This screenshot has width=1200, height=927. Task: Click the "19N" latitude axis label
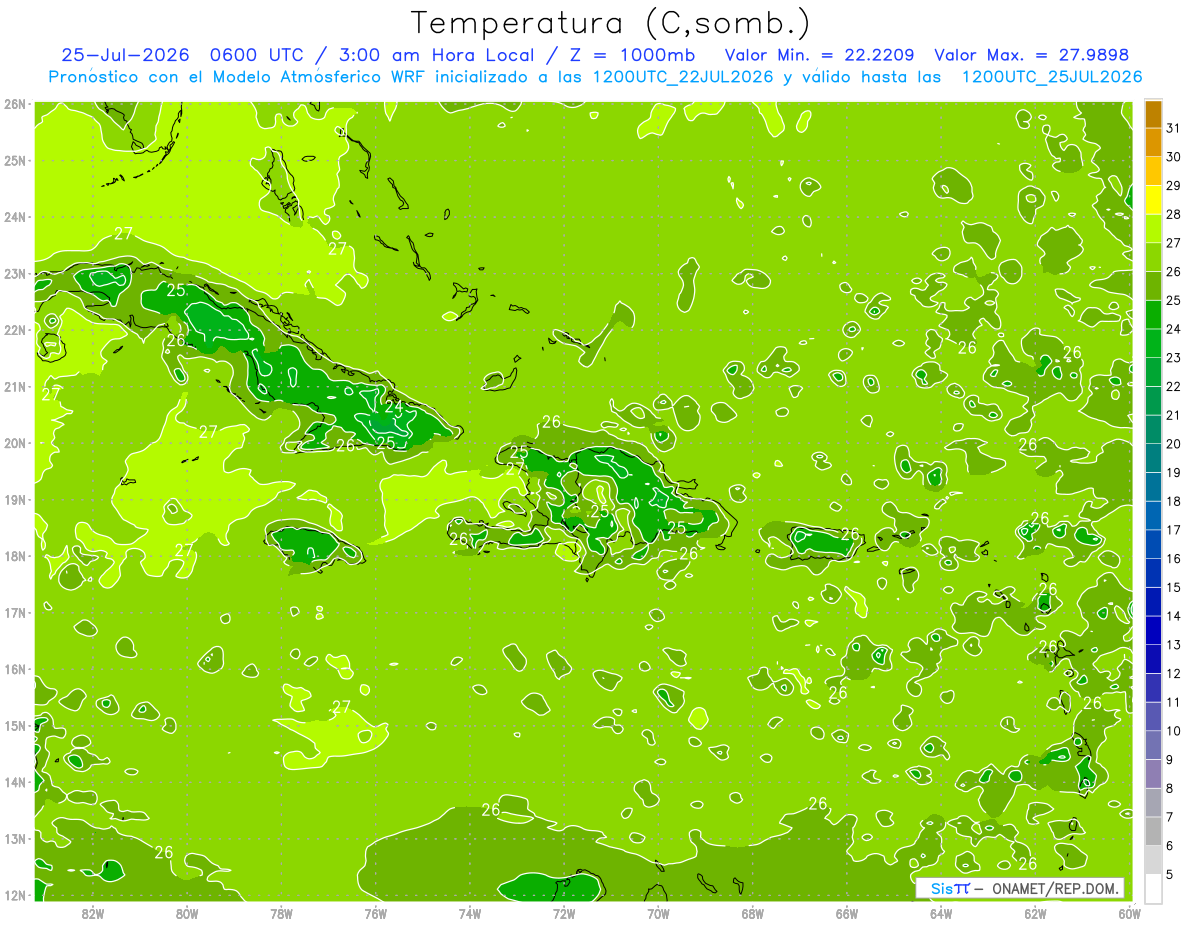tap(14, 499)
